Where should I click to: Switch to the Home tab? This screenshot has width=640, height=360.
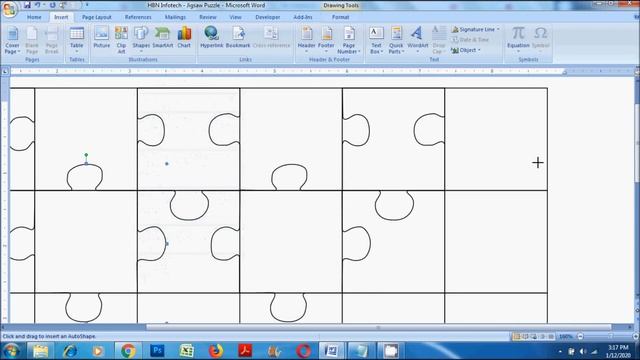point(34,17)
